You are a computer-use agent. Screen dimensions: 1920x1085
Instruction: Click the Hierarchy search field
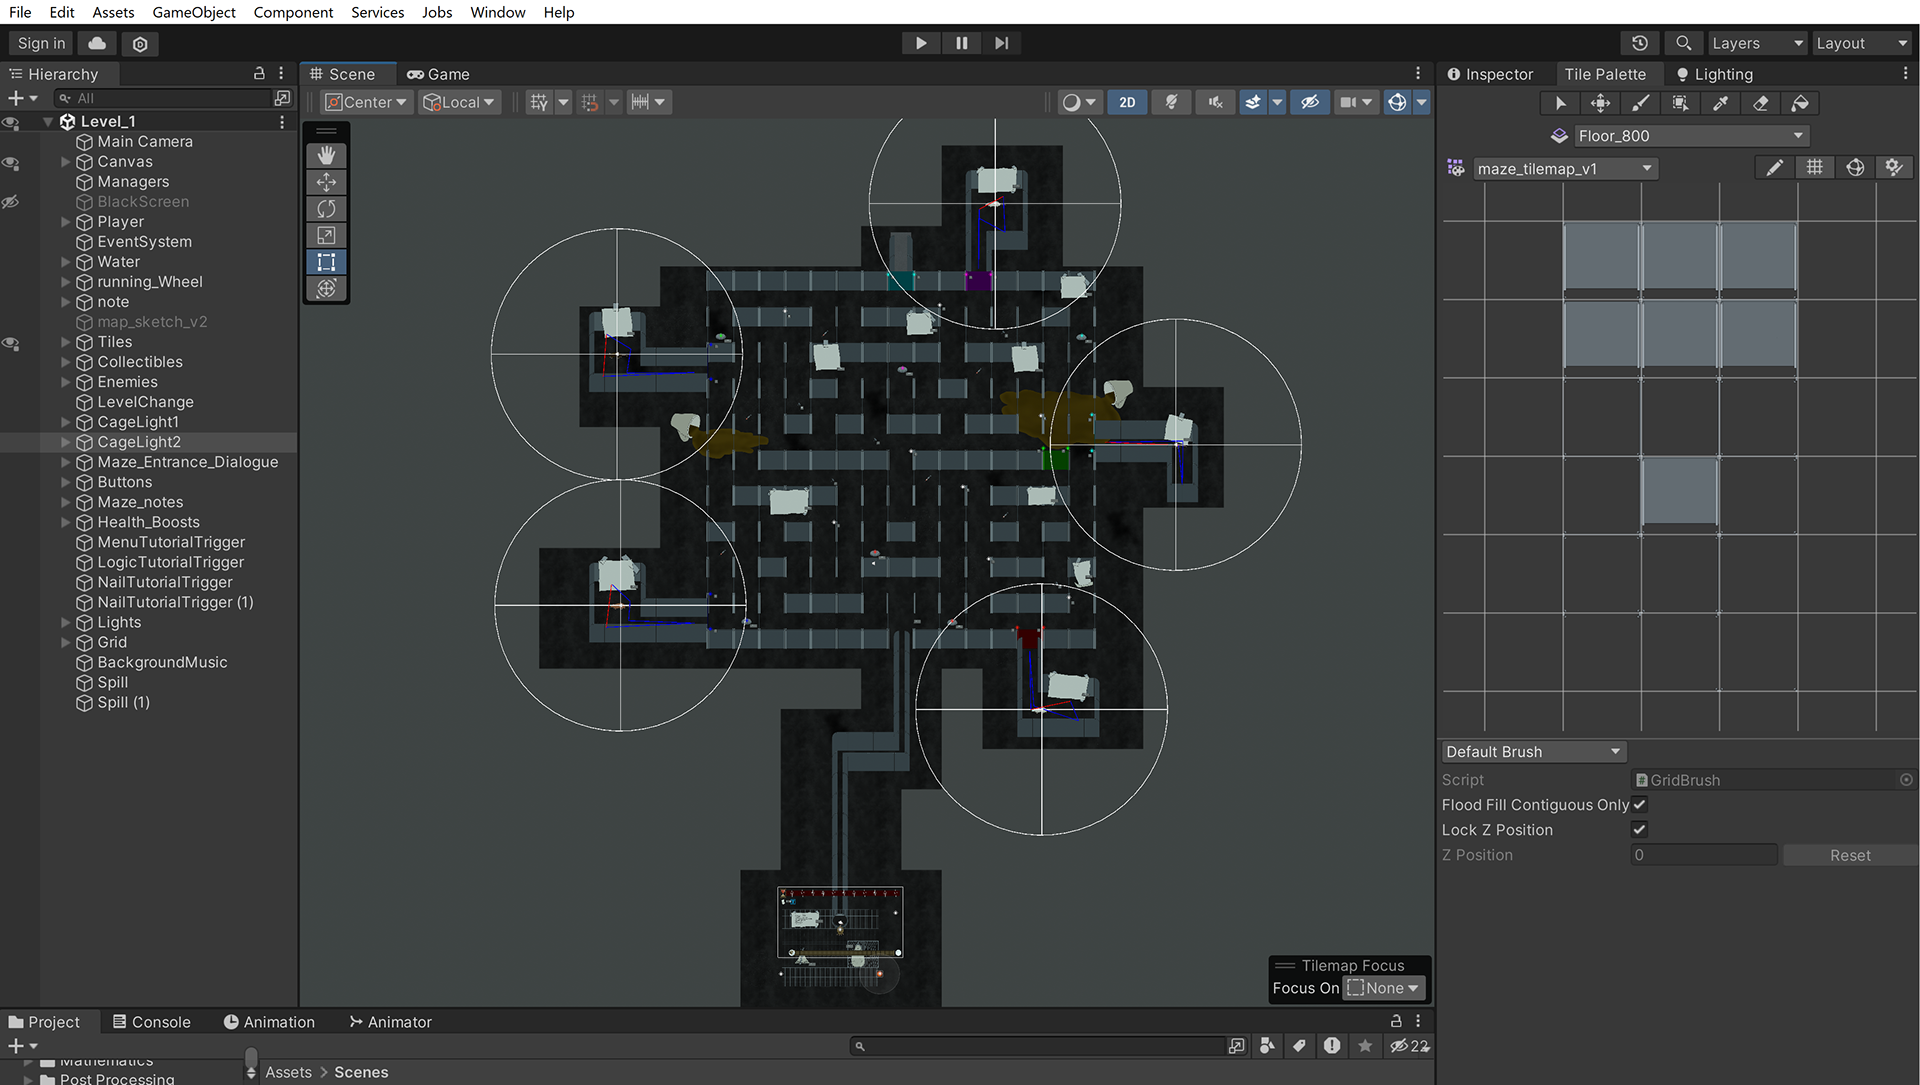tap(163, 98)
